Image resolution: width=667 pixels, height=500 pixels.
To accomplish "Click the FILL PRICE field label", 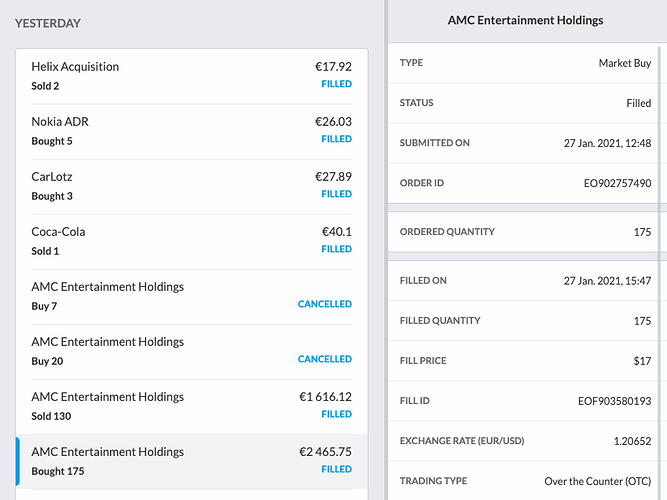I will tap(423, 361).
